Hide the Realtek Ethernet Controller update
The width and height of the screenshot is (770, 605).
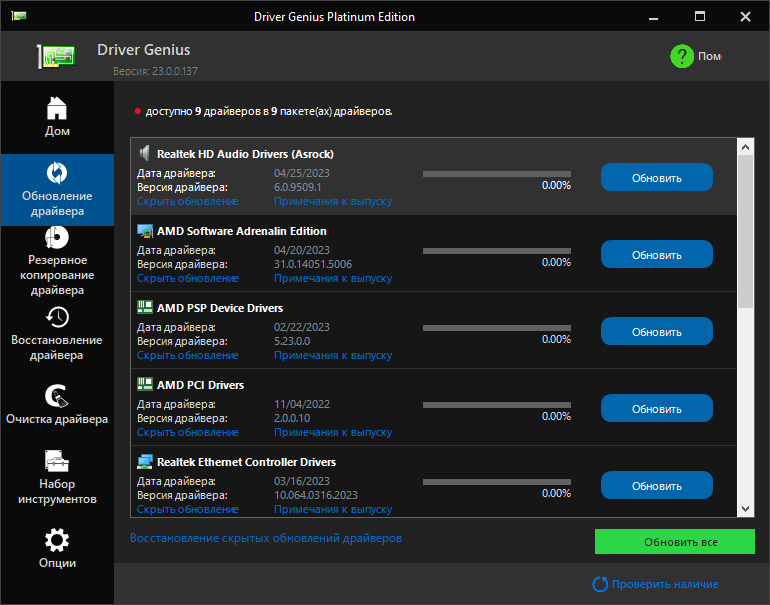[188, 510]
